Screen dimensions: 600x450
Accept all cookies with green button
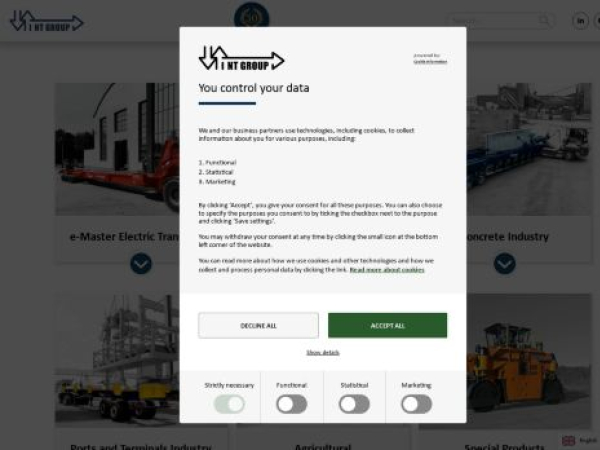pos(387,326)
